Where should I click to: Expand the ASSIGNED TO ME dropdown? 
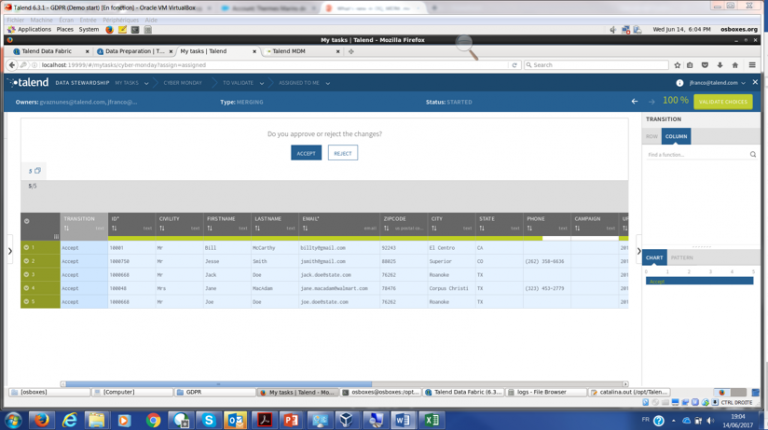point(328,83)
